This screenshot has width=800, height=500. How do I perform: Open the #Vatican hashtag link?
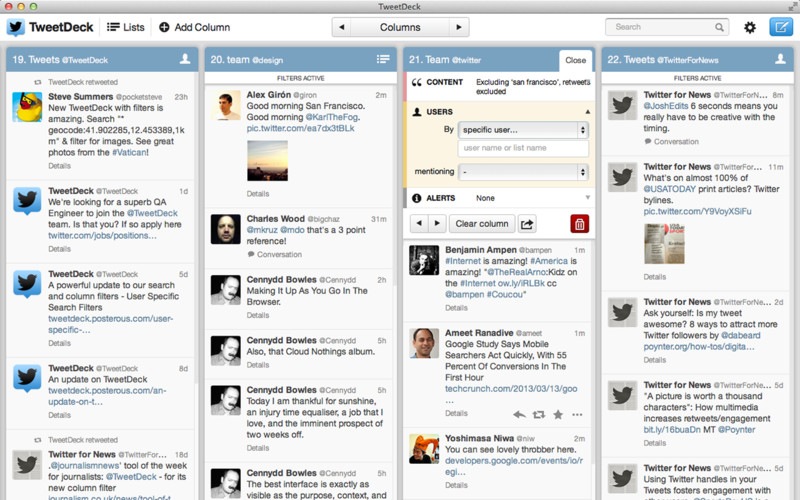pos(129,152)
